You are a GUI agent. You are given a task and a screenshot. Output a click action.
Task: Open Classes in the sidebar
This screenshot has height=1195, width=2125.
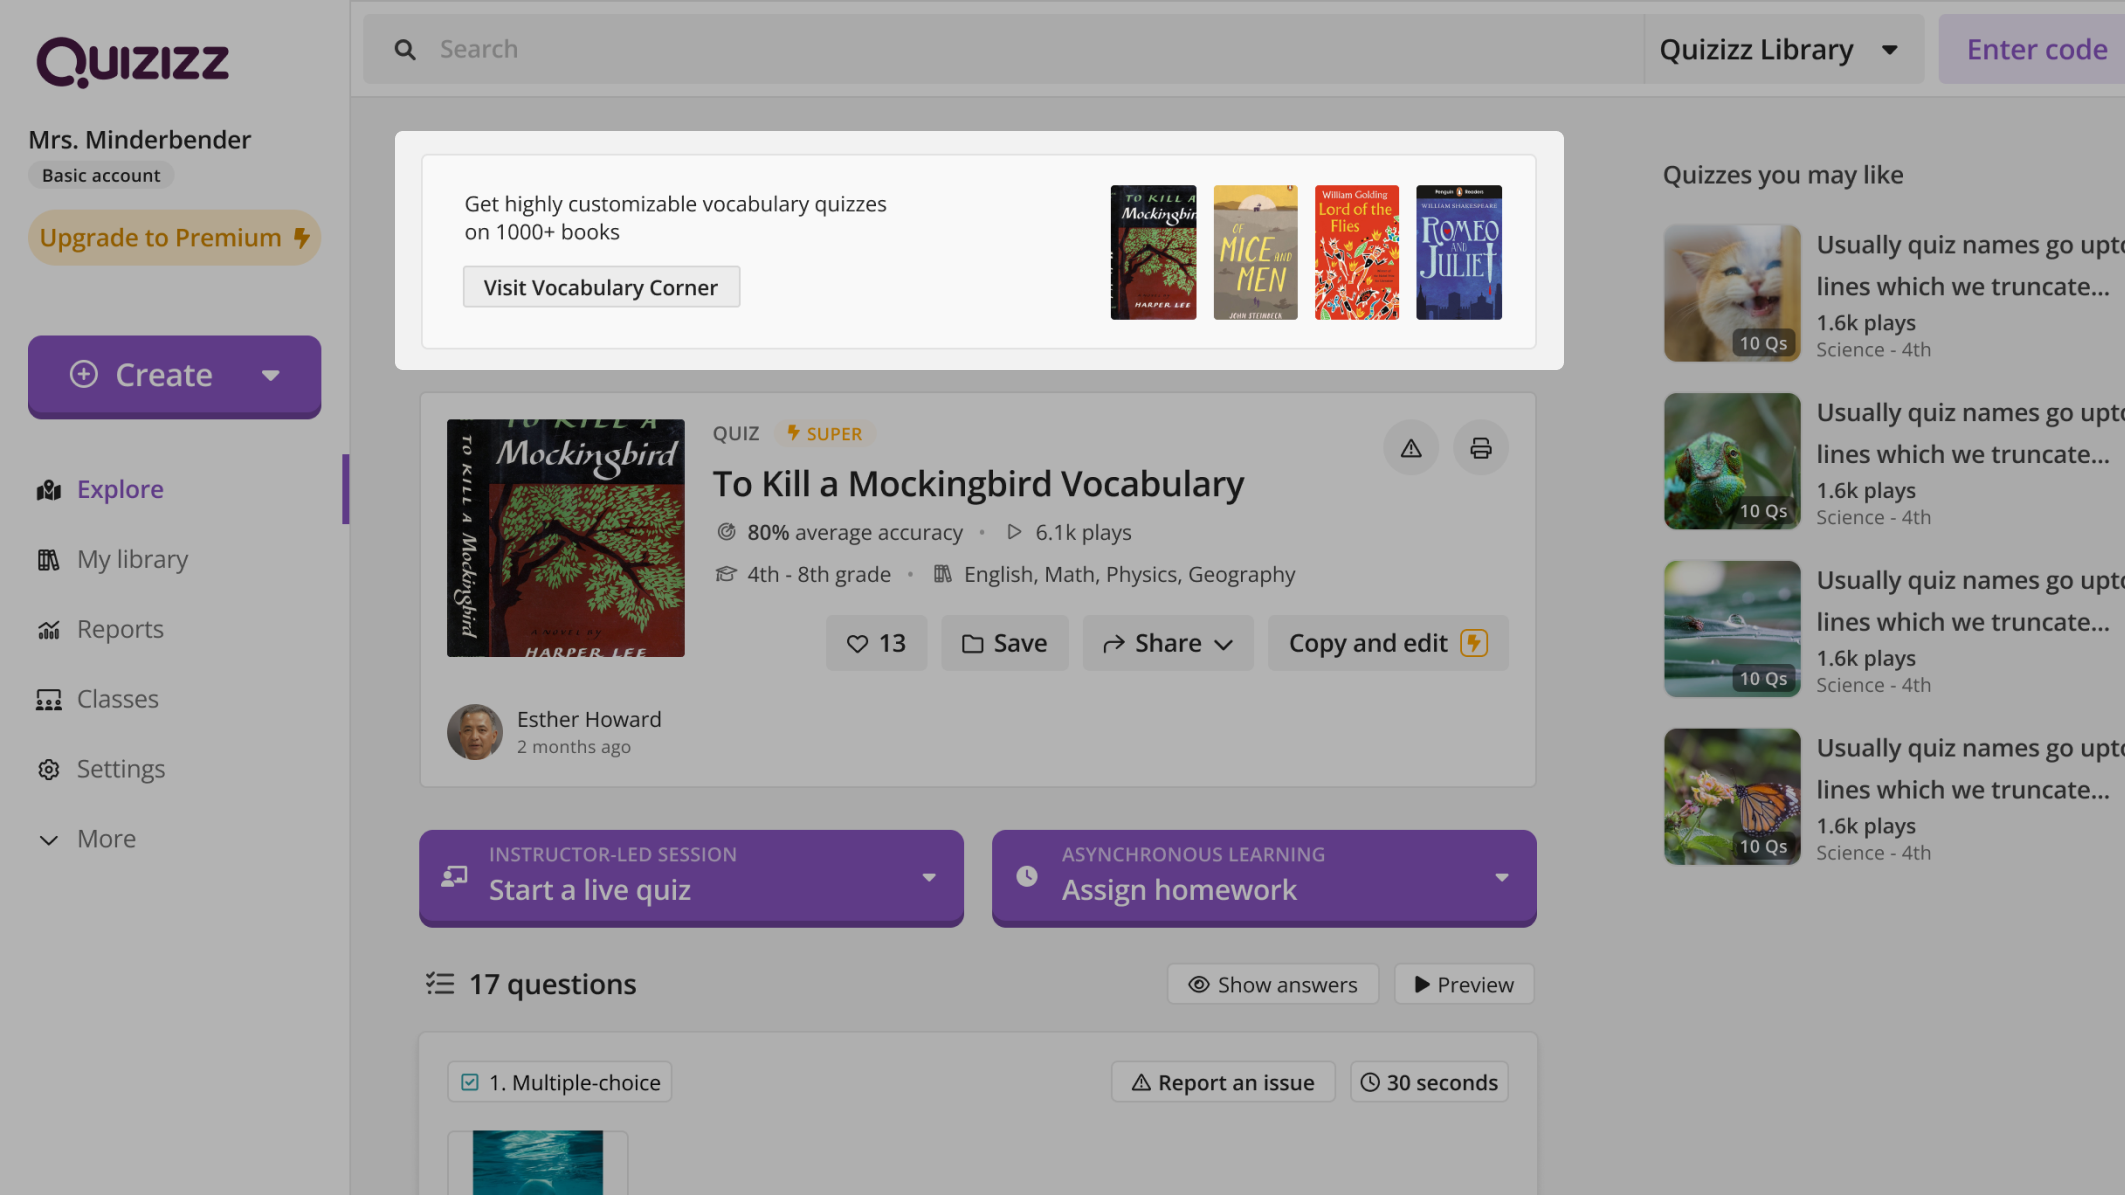point(118,700)
